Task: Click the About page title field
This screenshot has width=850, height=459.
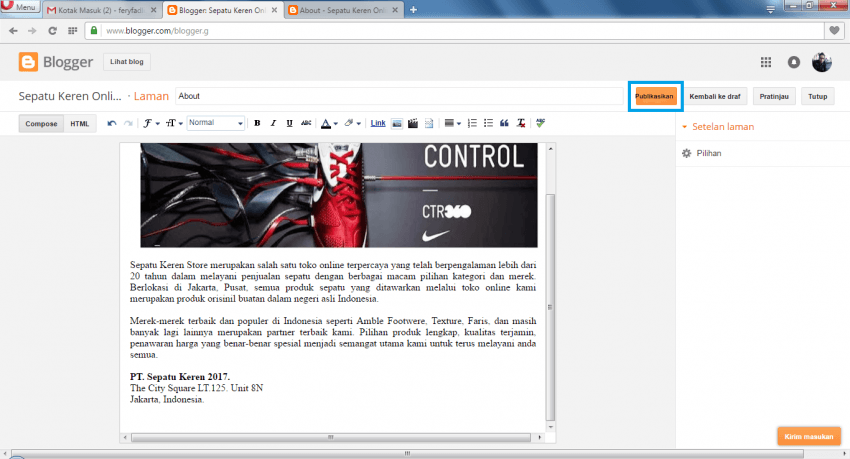Action: click(399, 96)
